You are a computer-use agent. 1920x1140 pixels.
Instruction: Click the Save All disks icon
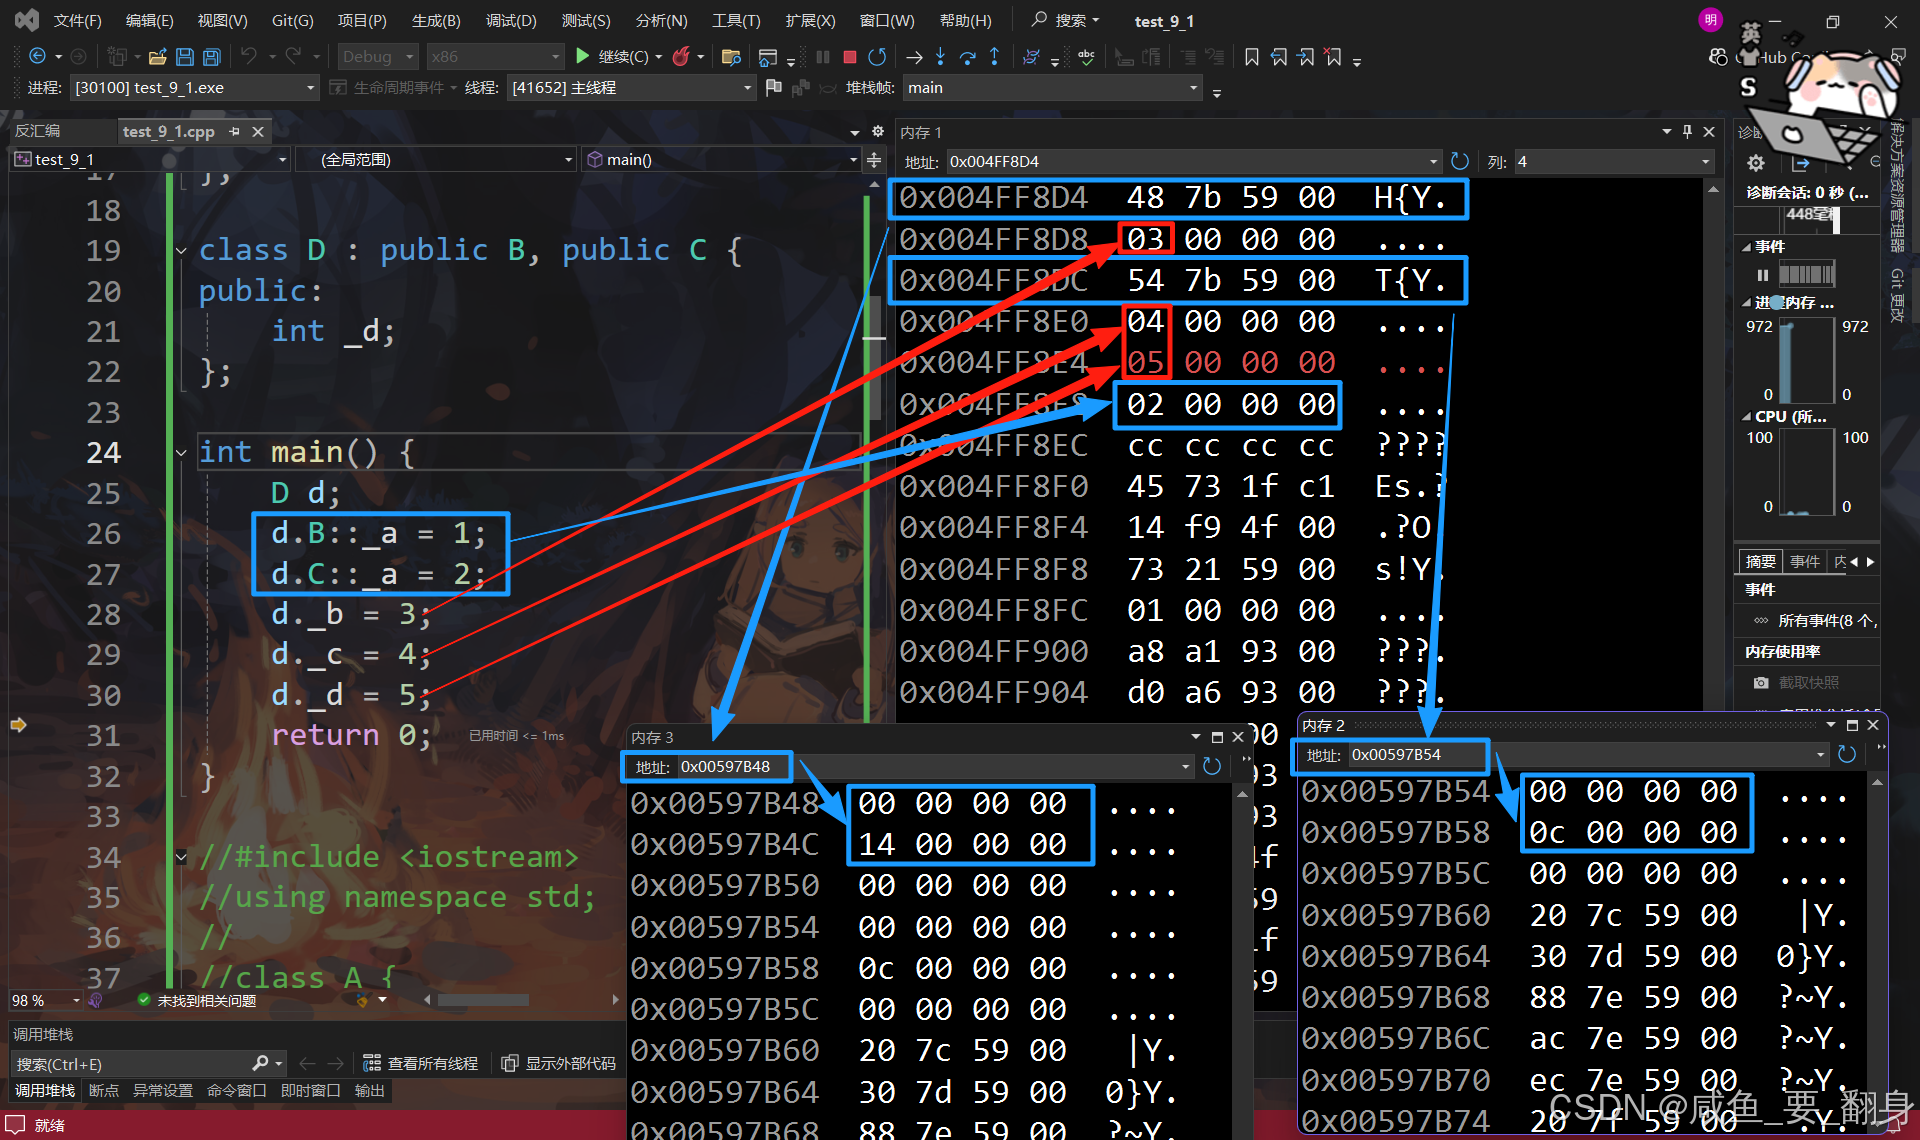pos(211,57)
